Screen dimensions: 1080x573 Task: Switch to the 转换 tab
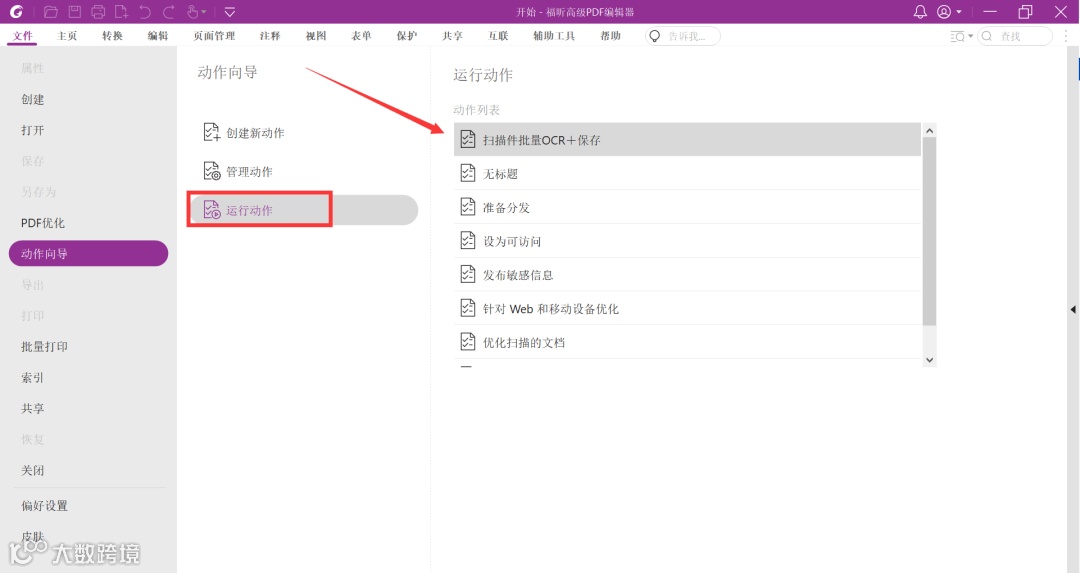coord(112,36)
